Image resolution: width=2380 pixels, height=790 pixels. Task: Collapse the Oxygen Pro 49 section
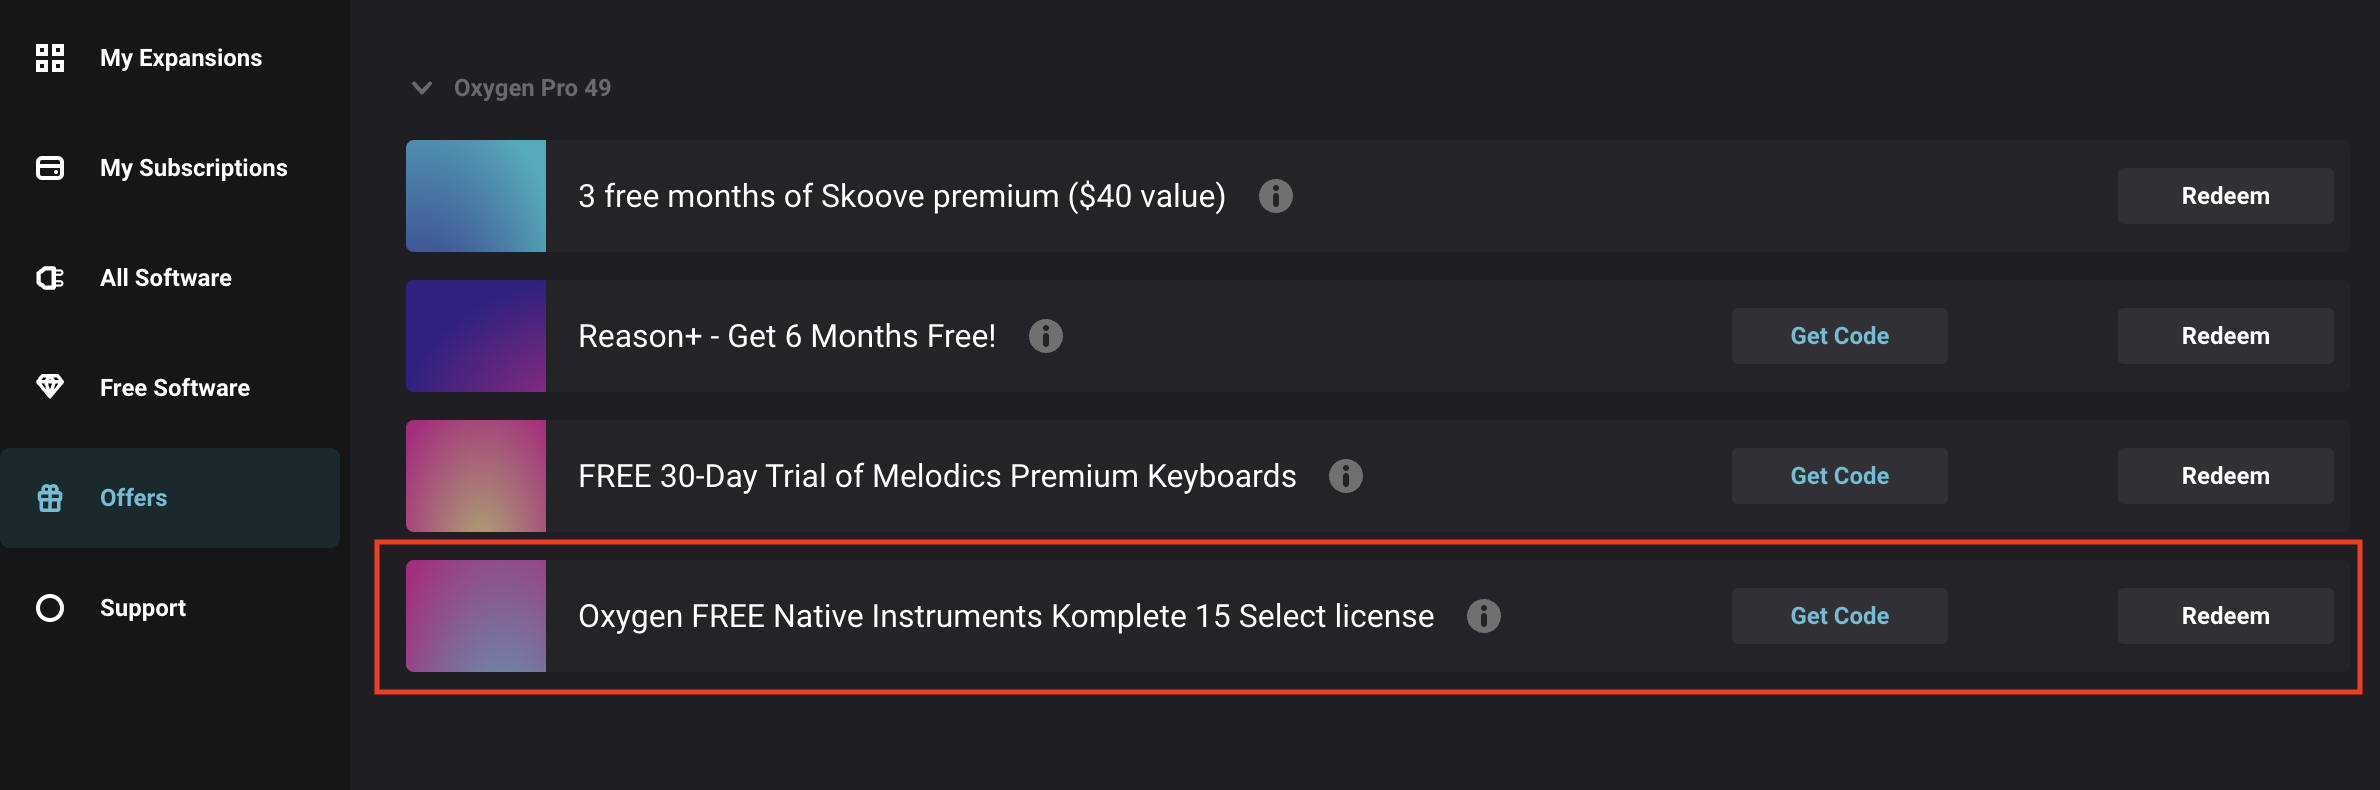tap(422, 88)
